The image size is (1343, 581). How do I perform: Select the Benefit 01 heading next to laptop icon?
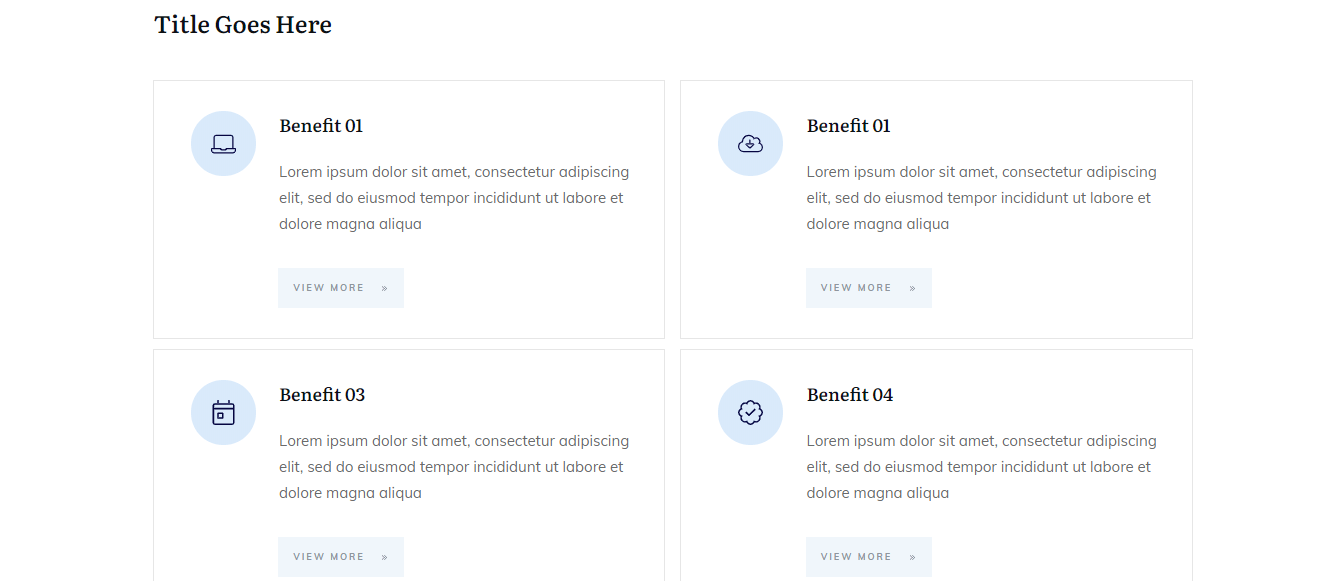pos(321,126)
